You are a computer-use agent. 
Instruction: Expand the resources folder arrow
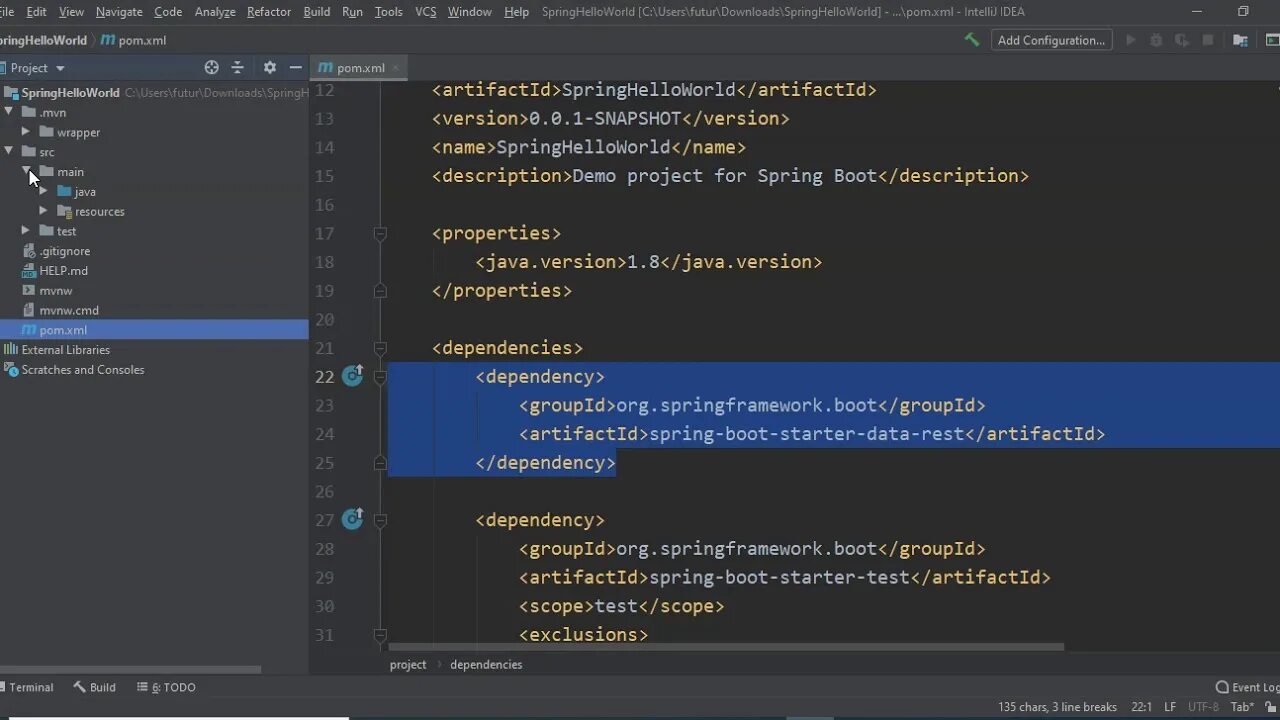point(43,211)
